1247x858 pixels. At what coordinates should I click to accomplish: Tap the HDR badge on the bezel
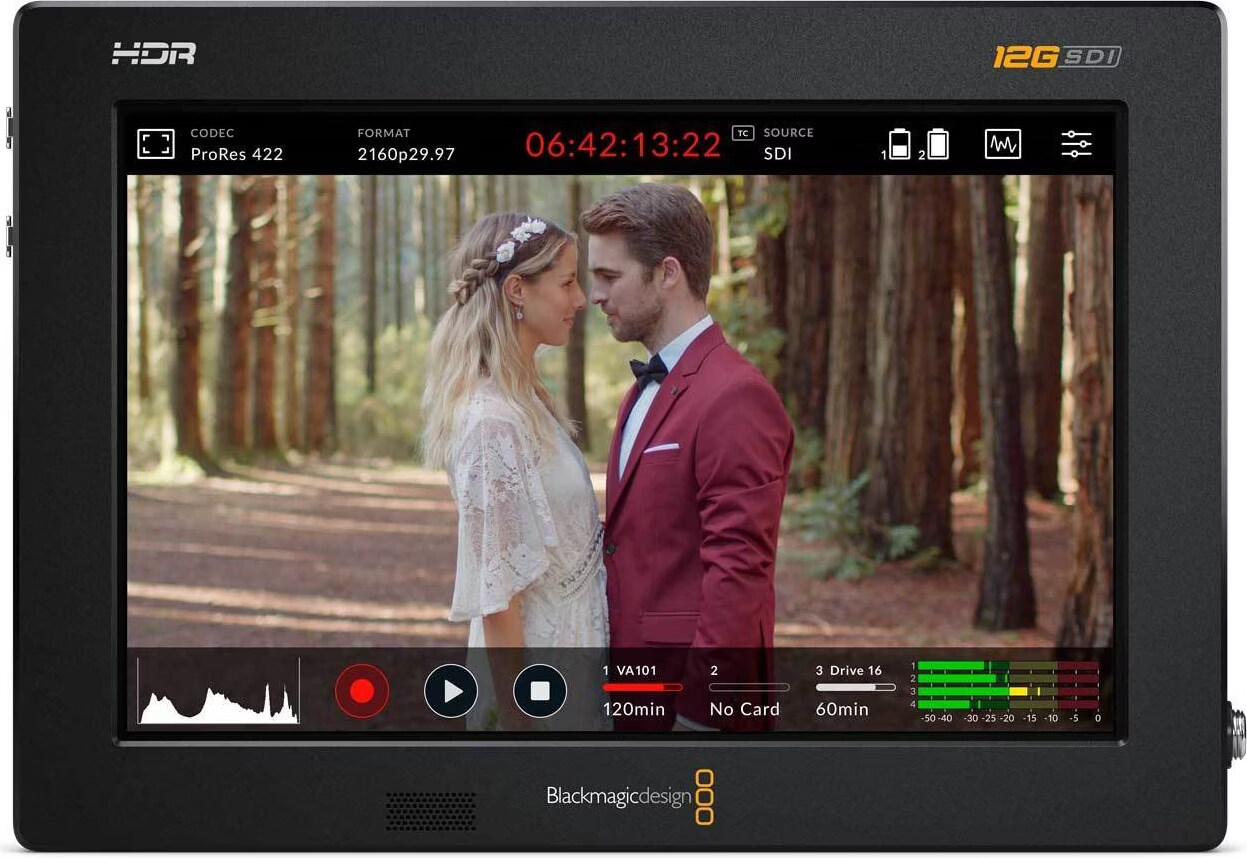click(153, 54)
